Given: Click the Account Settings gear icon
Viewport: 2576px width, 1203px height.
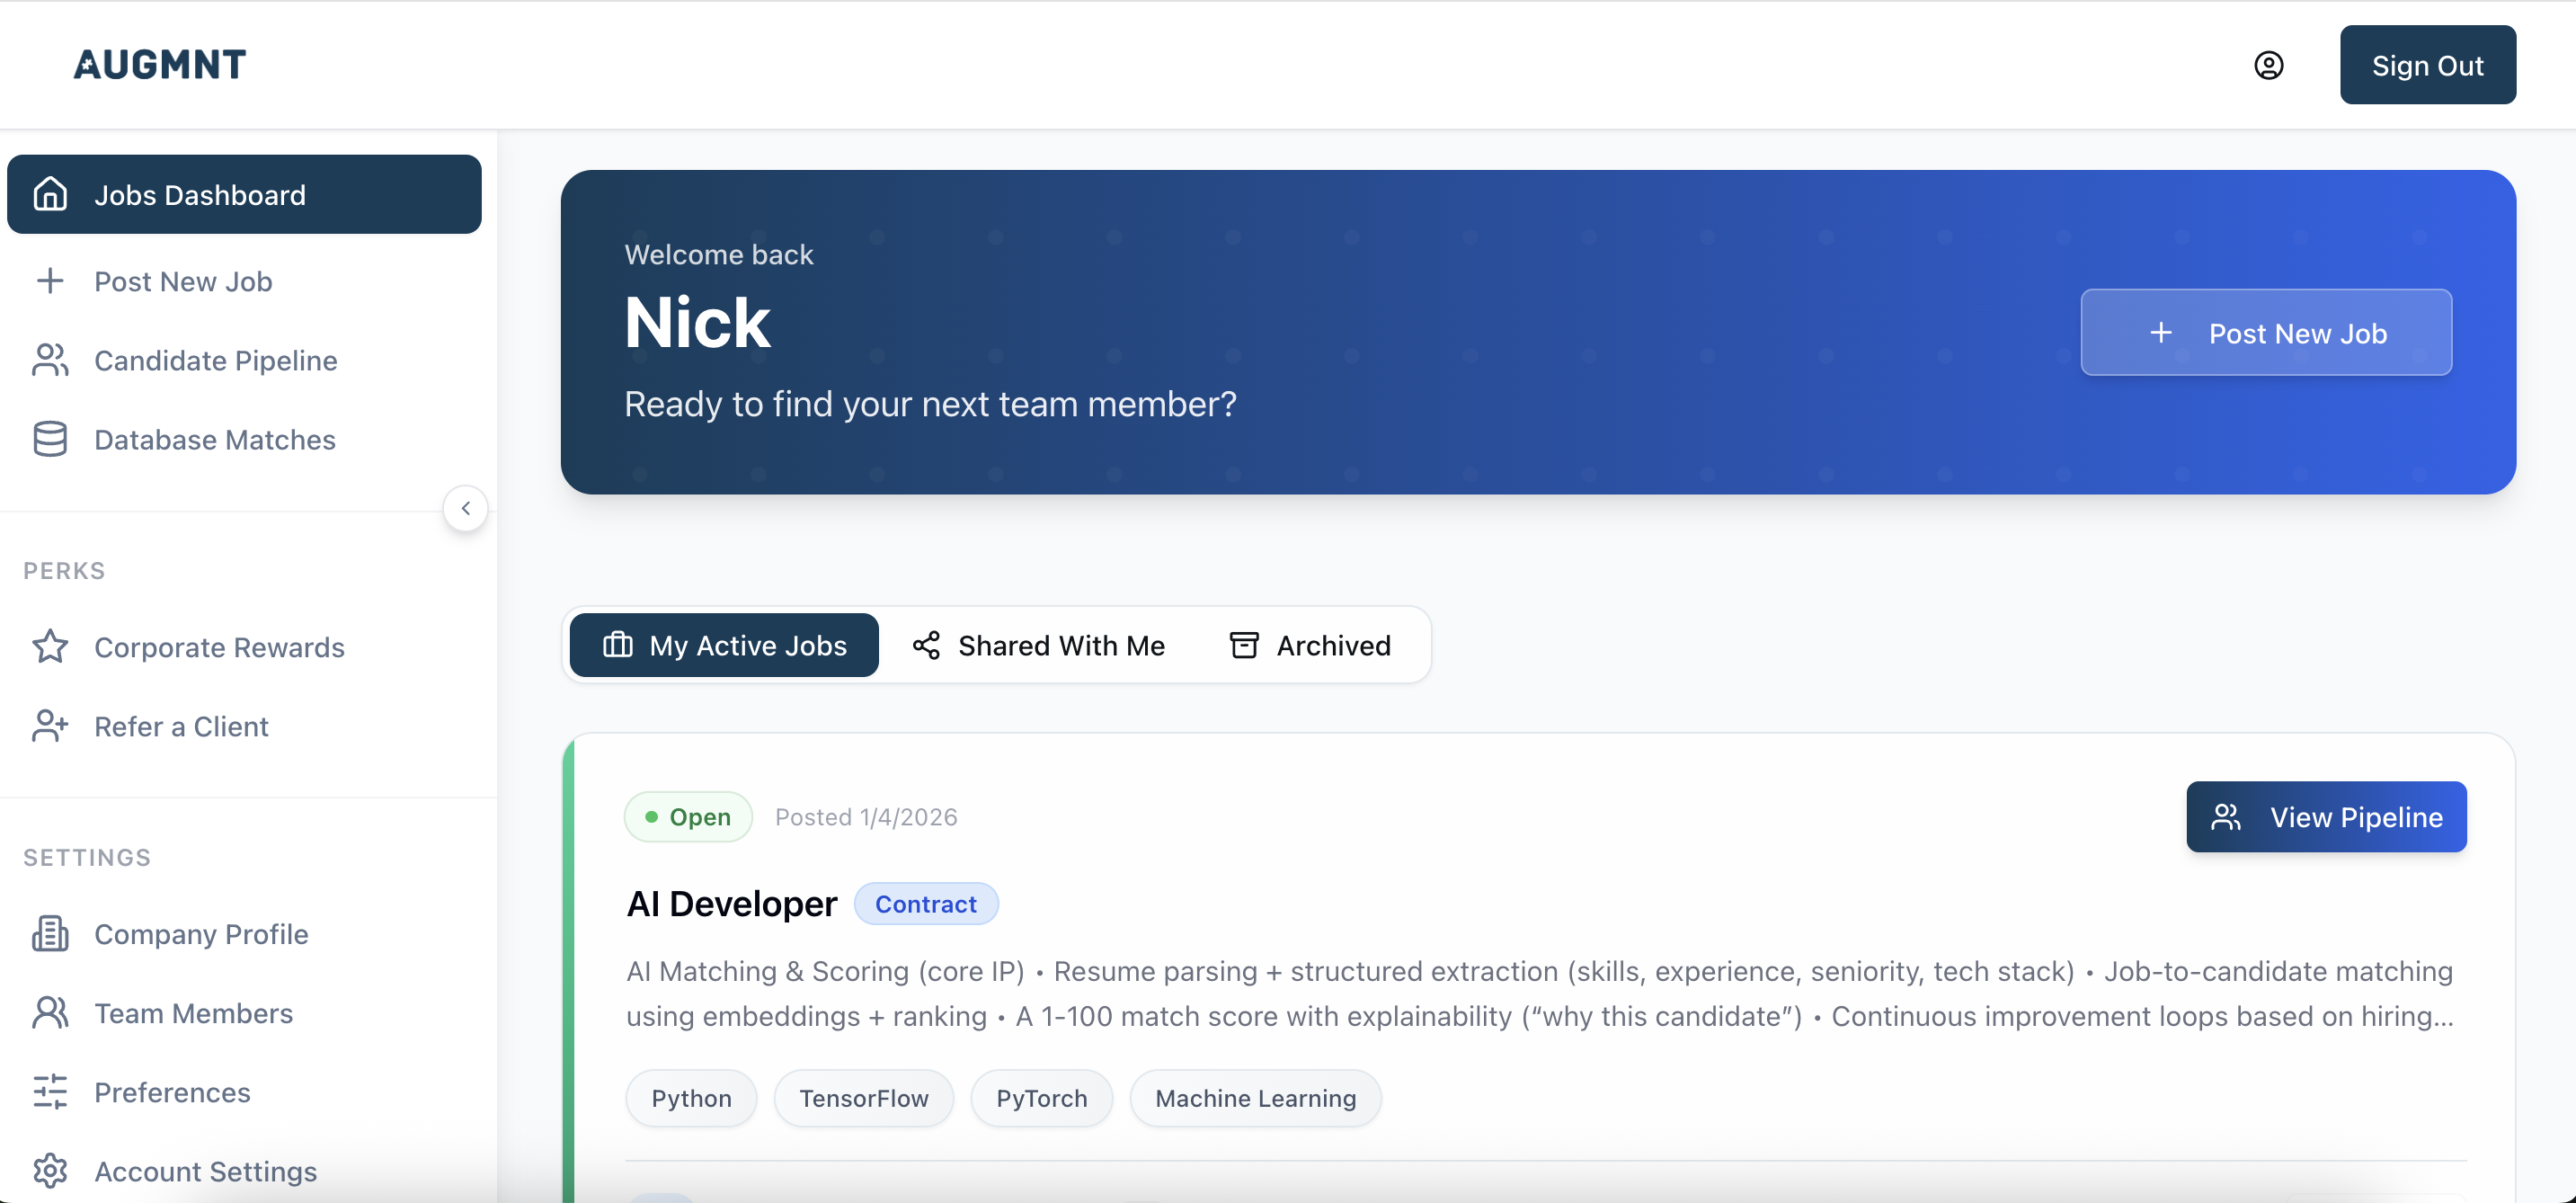Looking at the screenshot, I should point(50,1170).
